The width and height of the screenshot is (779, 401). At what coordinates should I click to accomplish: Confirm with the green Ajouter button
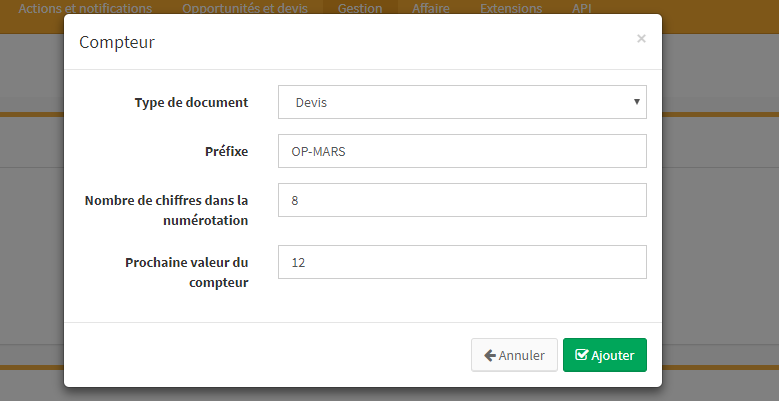[605, 355]
